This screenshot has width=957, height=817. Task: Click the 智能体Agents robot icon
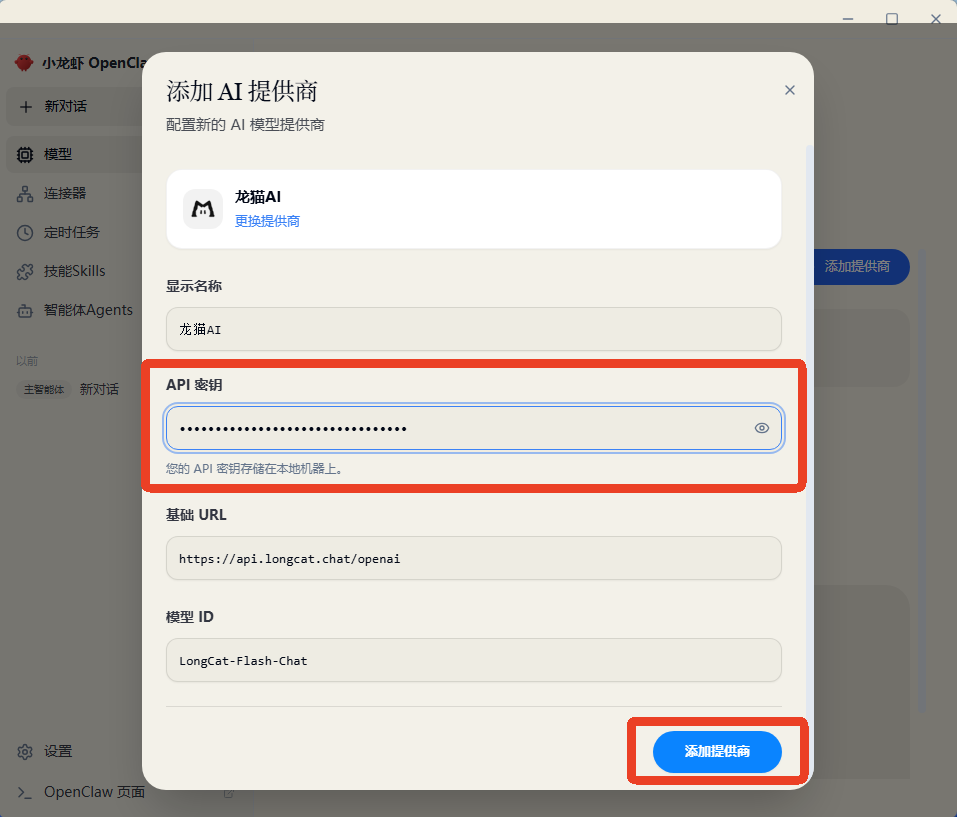pos(25,311)
